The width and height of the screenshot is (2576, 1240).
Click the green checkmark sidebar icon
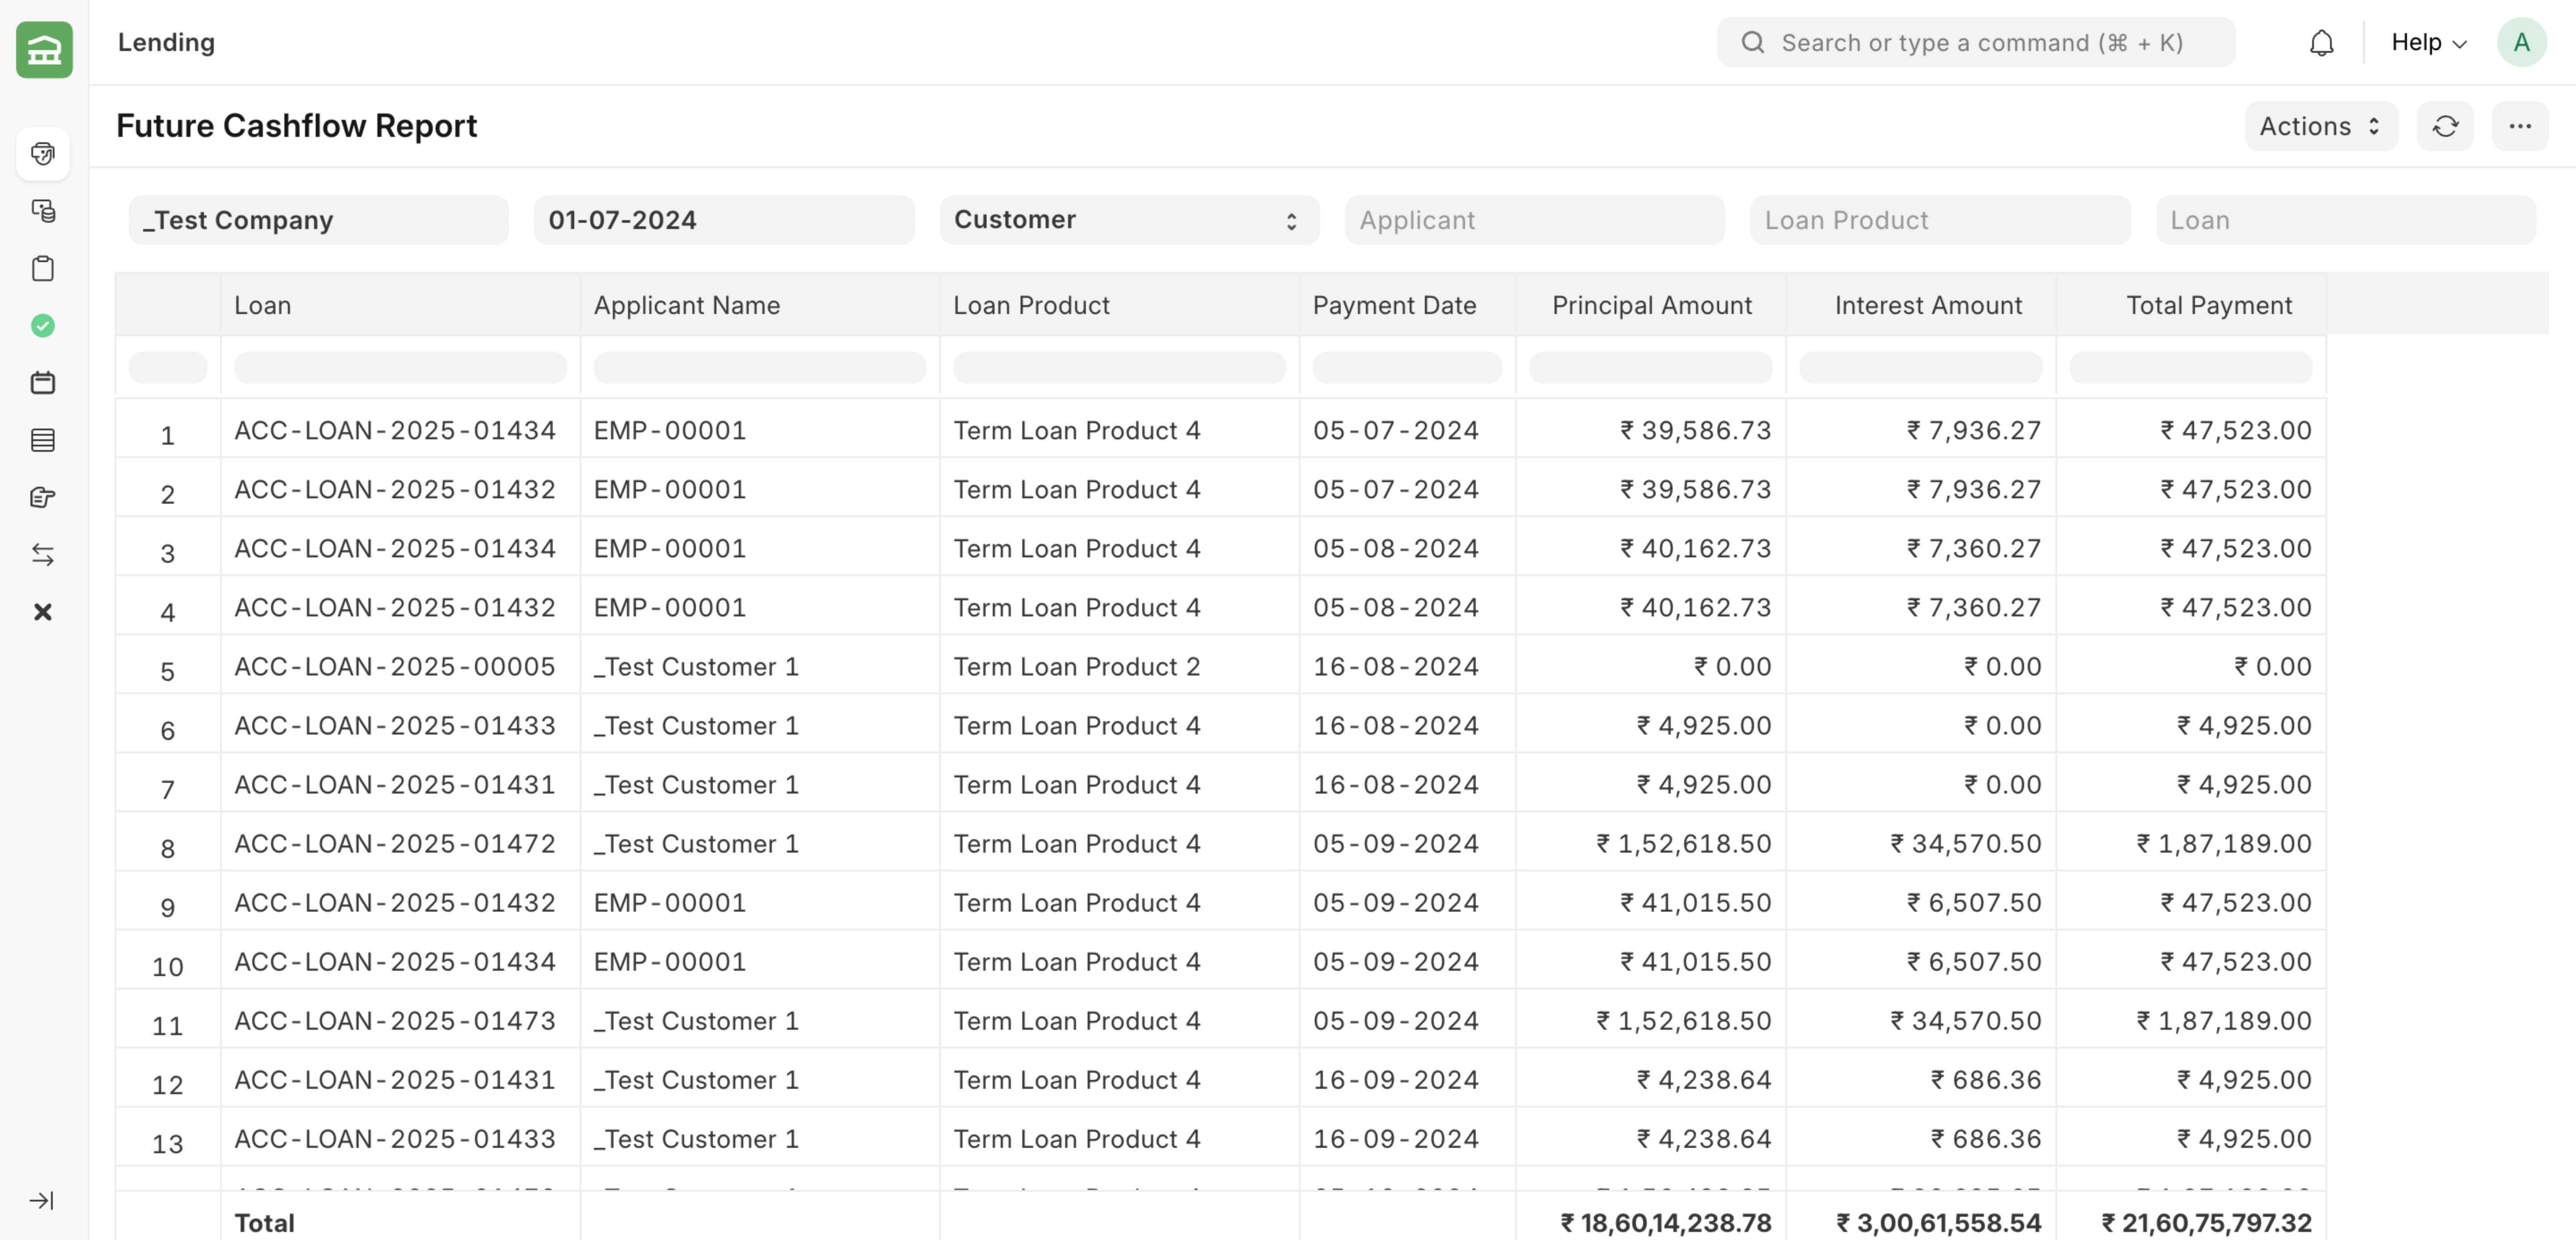click(x=43, y=326)
